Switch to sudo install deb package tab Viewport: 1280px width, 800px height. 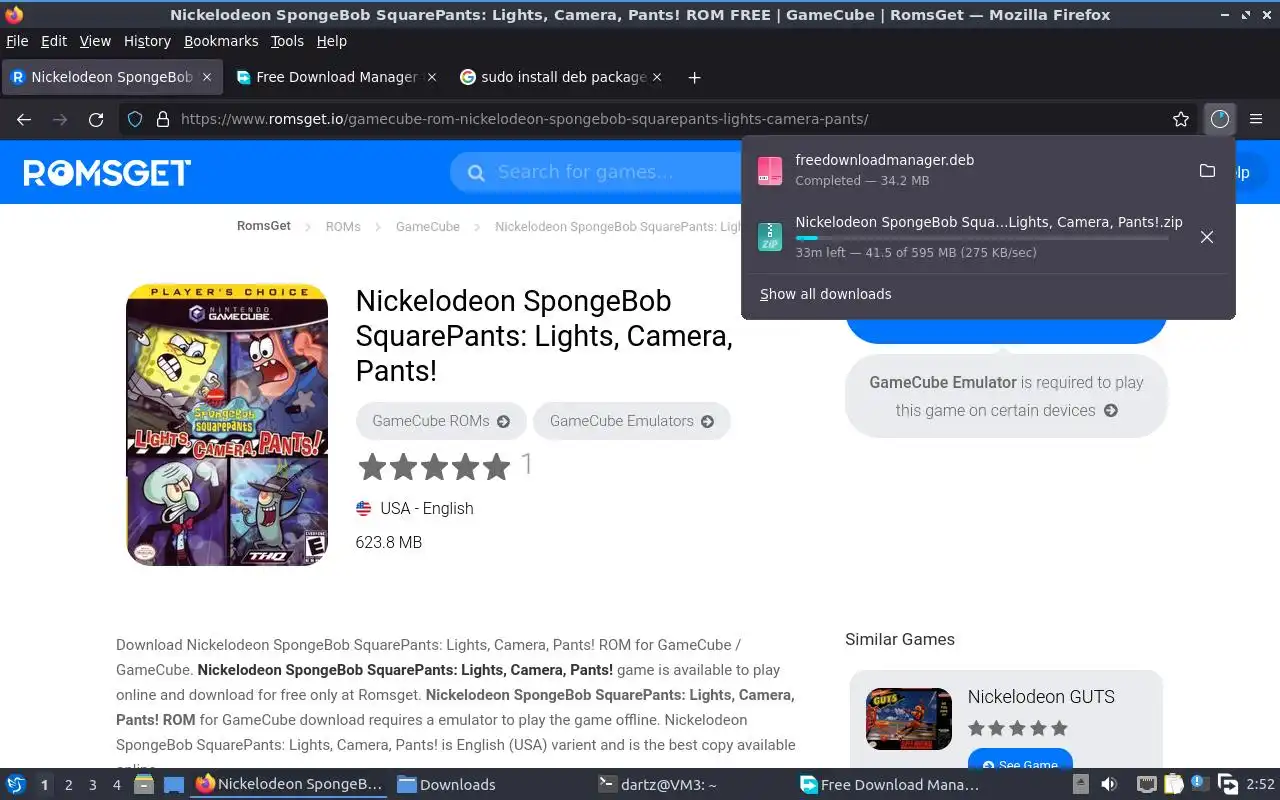coord(563,77)
